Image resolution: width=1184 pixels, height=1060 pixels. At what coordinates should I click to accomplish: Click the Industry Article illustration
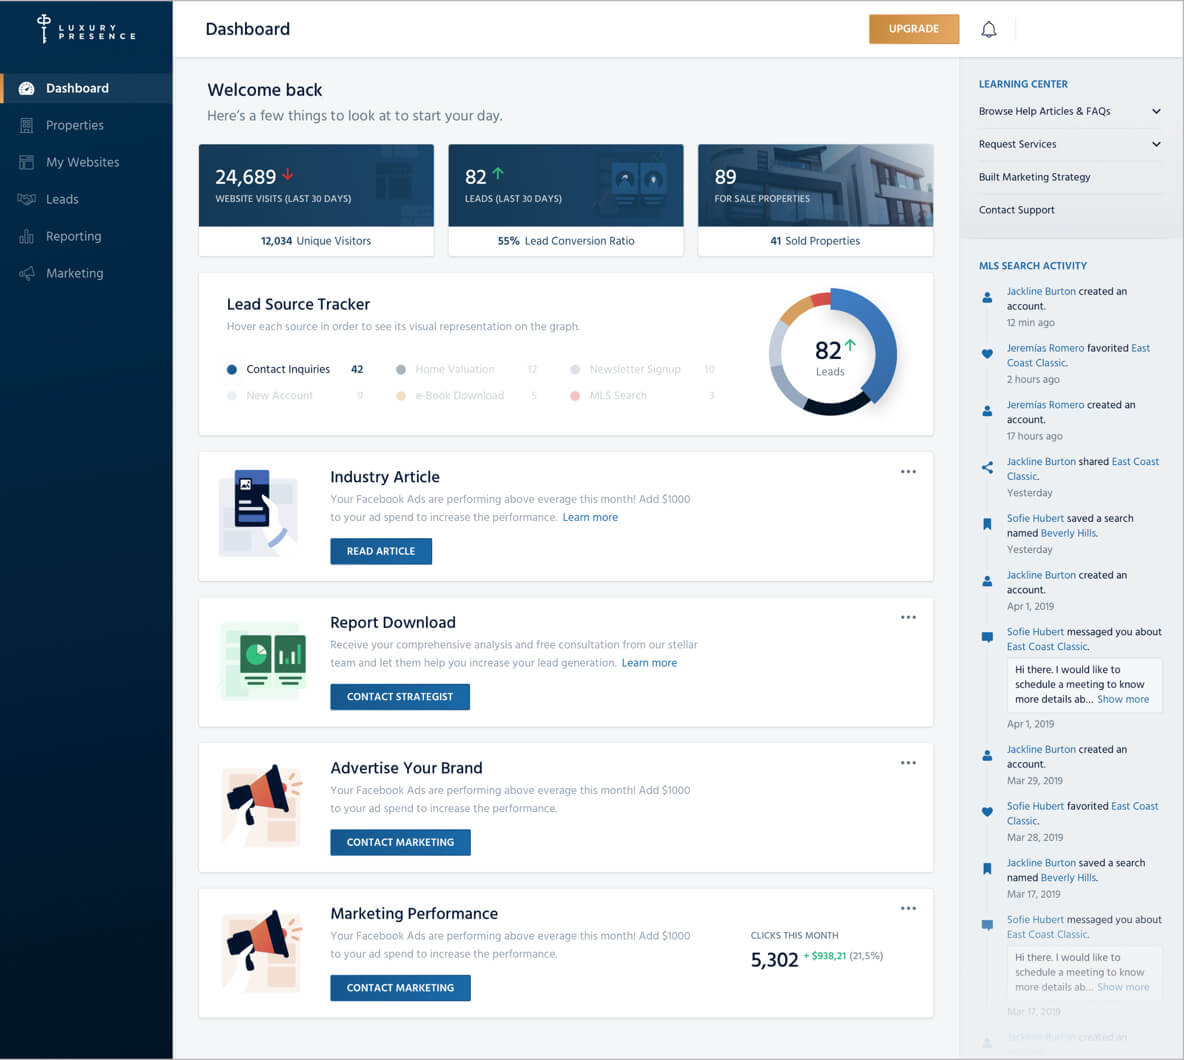tap(258, 513)
